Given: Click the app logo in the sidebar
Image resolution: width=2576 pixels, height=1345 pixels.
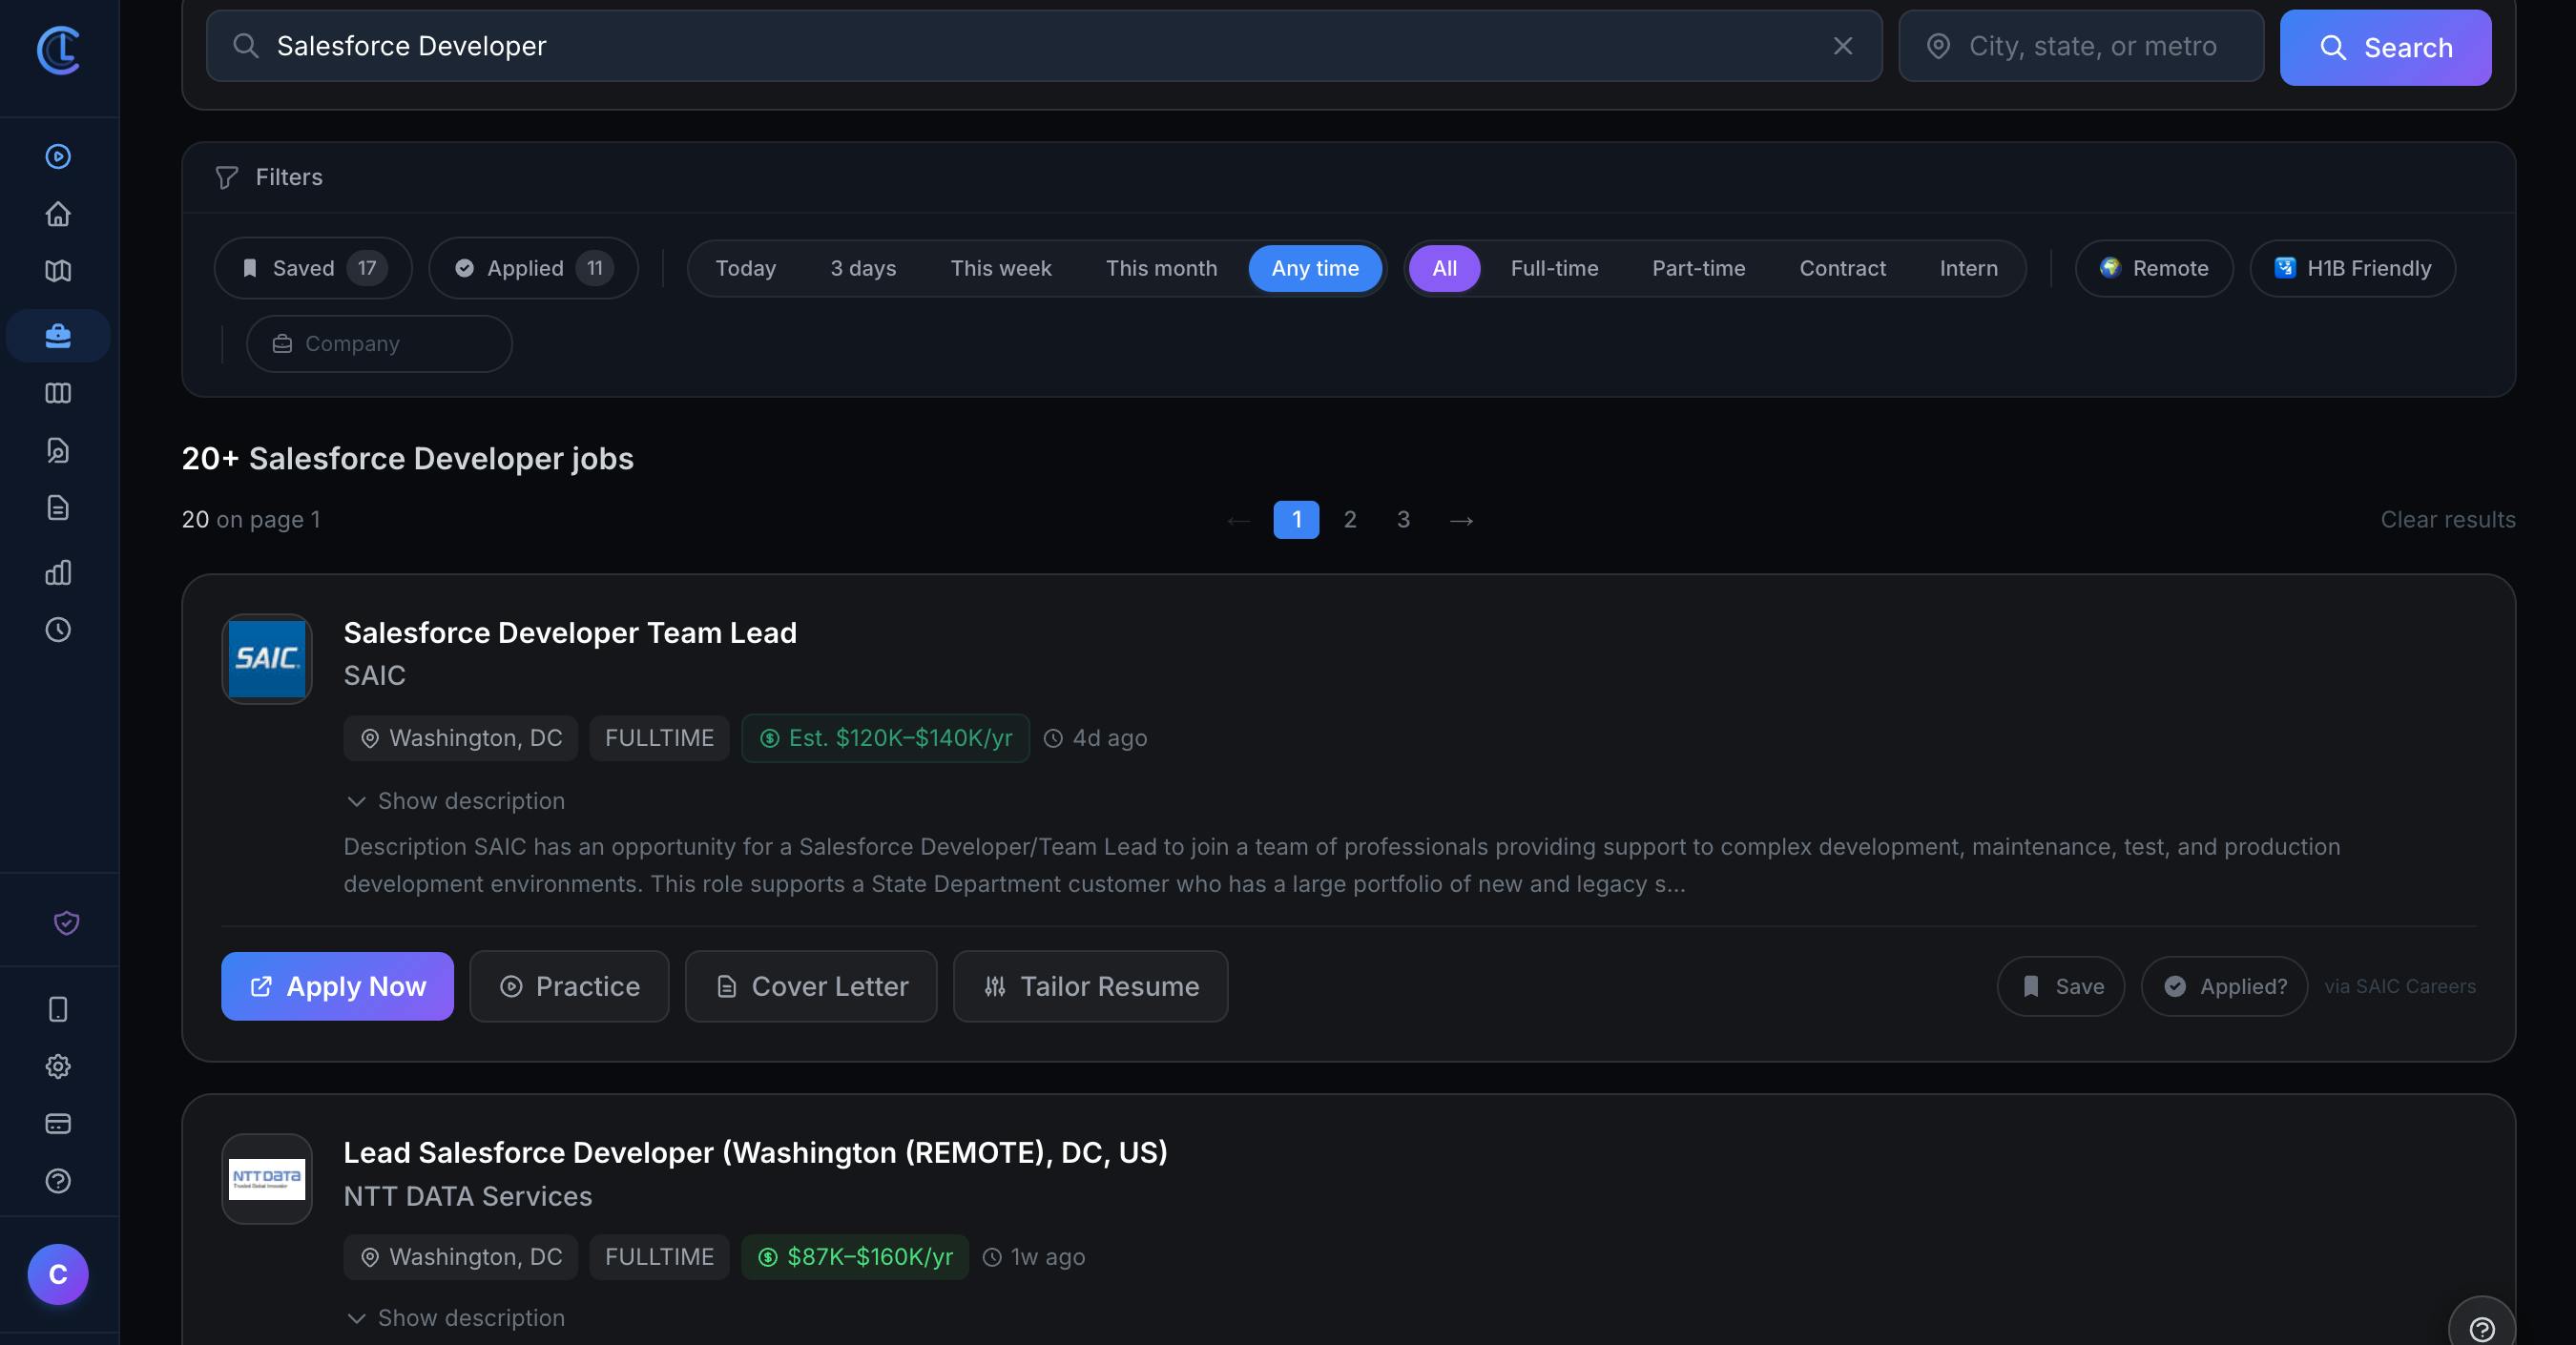Looking at the screenshot, I should tap(58, 50).
